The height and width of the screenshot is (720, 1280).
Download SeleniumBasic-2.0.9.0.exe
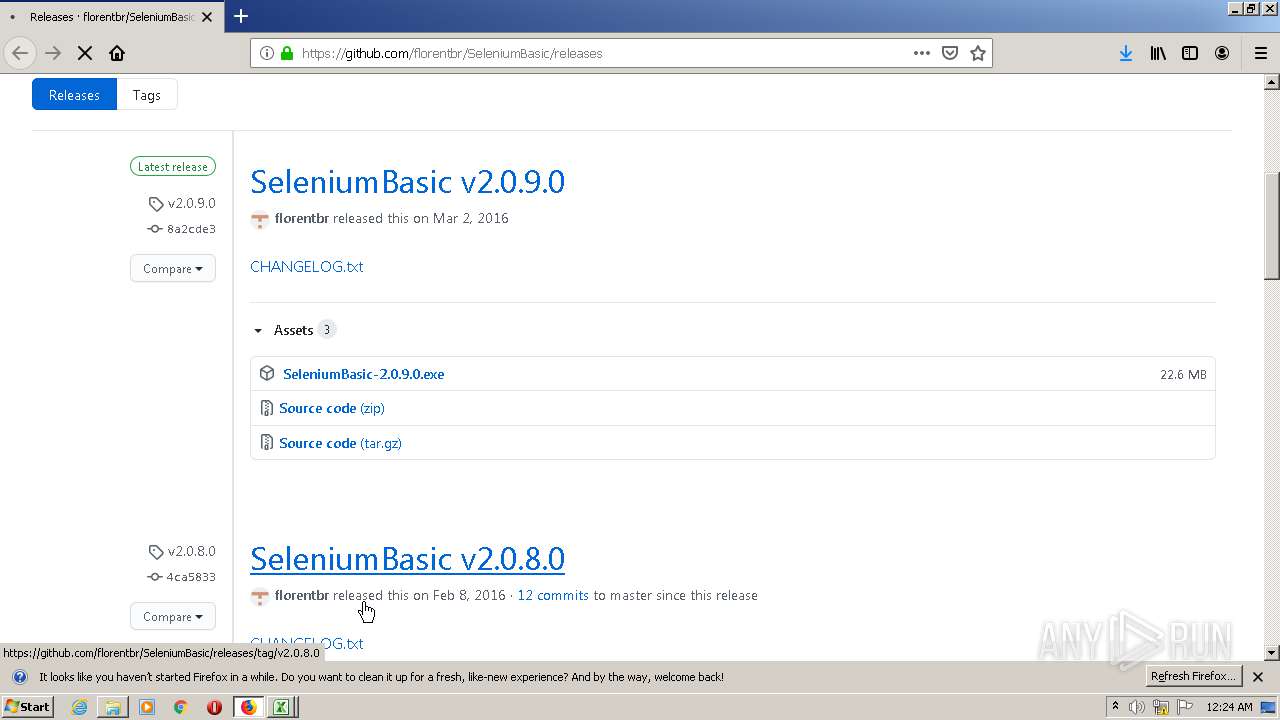point(363,374)
